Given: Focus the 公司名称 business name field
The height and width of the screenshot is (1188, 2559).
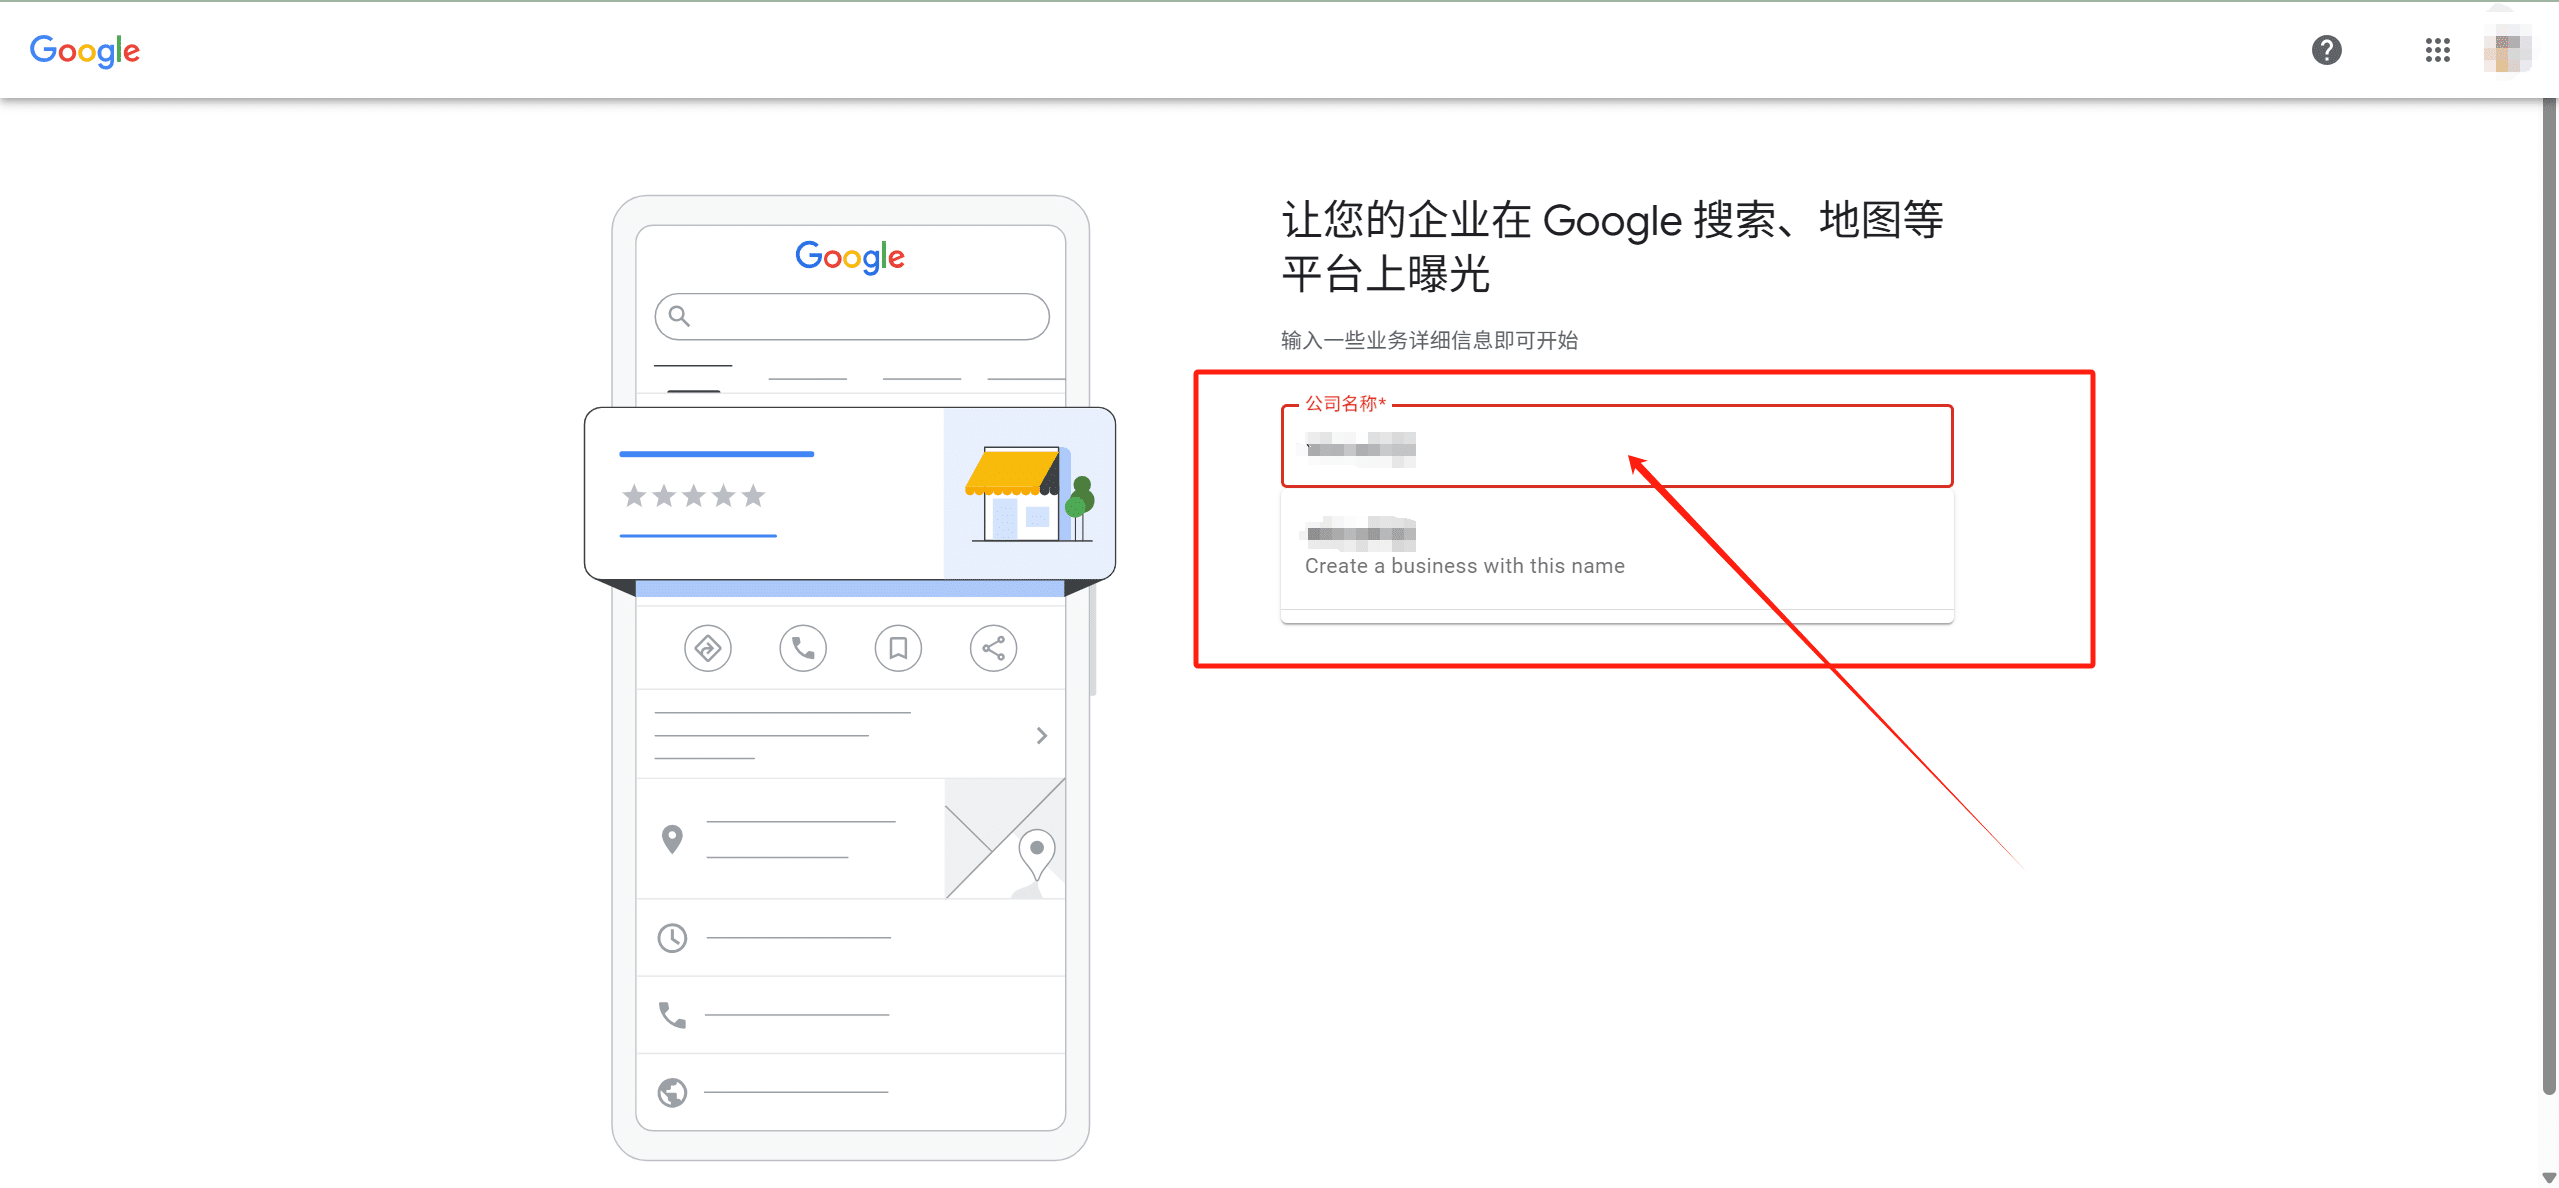Looking at the screenshot, I should [x=1617, y=446].
